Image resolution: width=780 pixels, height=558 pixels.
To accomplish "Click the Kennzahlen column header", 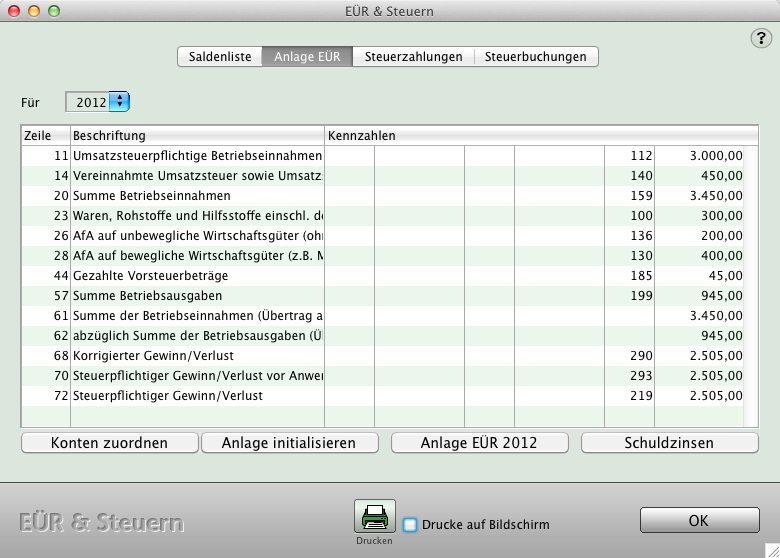I will [540, 135].
